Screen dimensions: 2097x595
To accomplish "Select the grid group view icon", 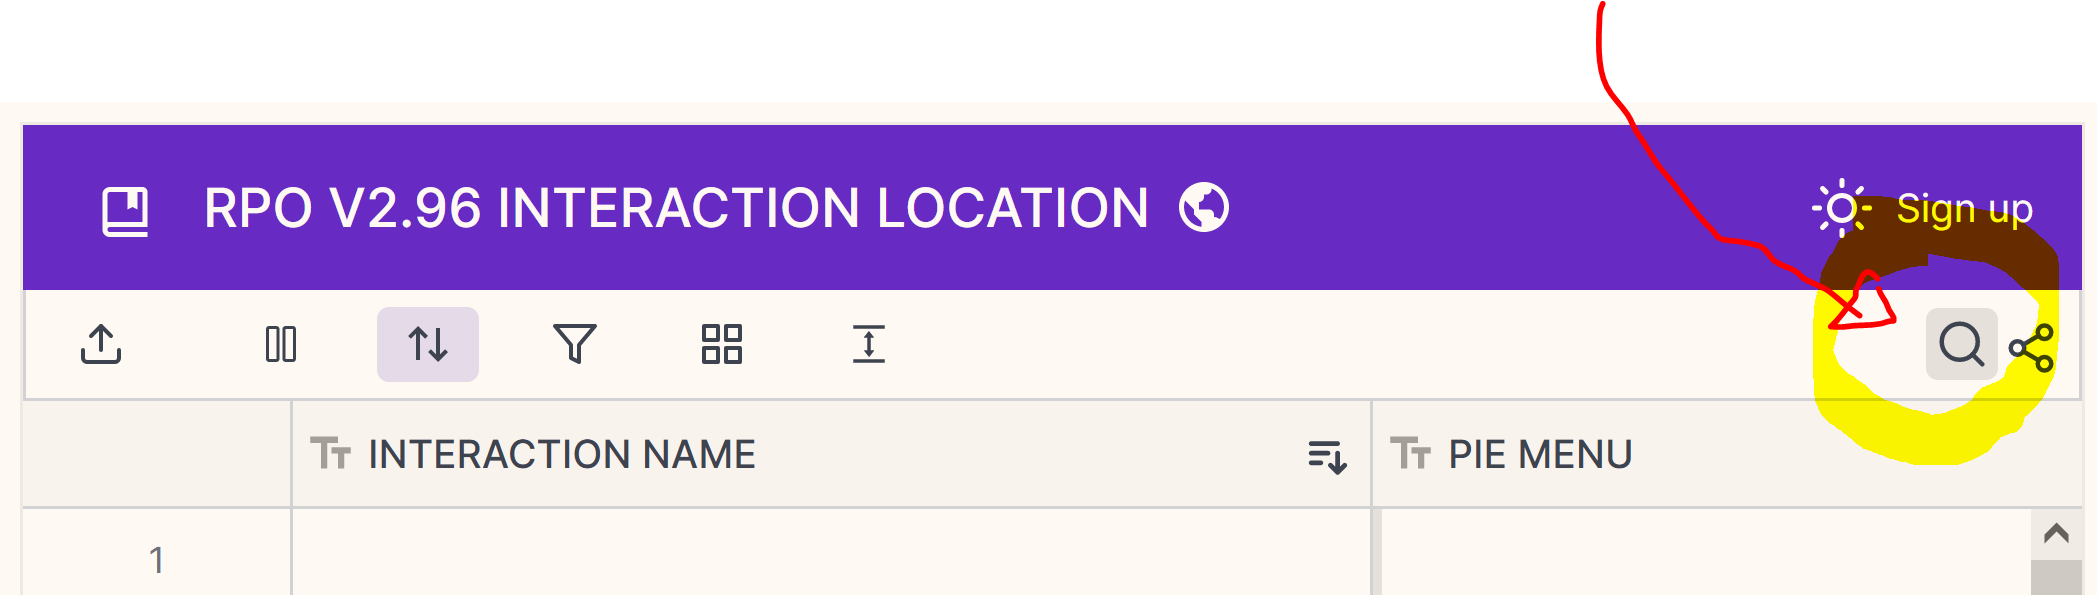I will tap(721, 344).
